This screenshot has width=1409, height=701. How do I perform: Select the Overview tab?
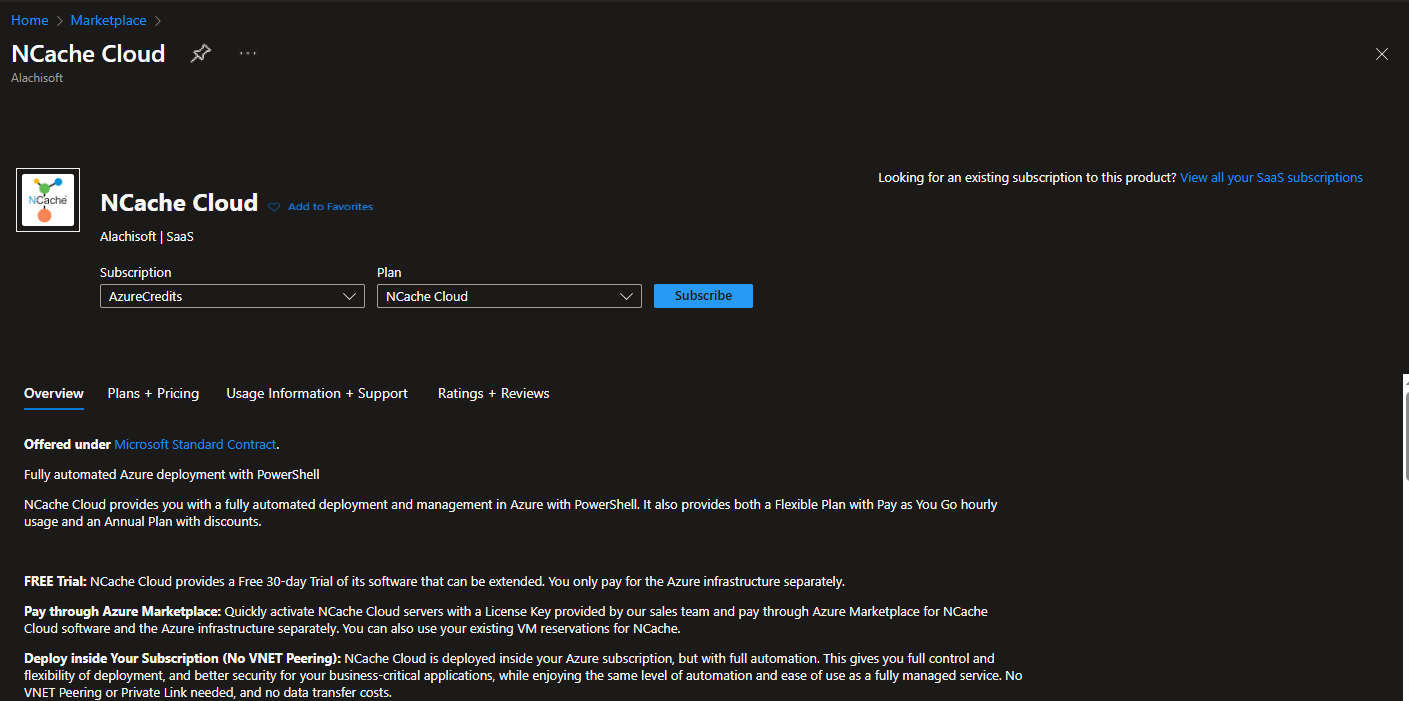coord(54,393)
